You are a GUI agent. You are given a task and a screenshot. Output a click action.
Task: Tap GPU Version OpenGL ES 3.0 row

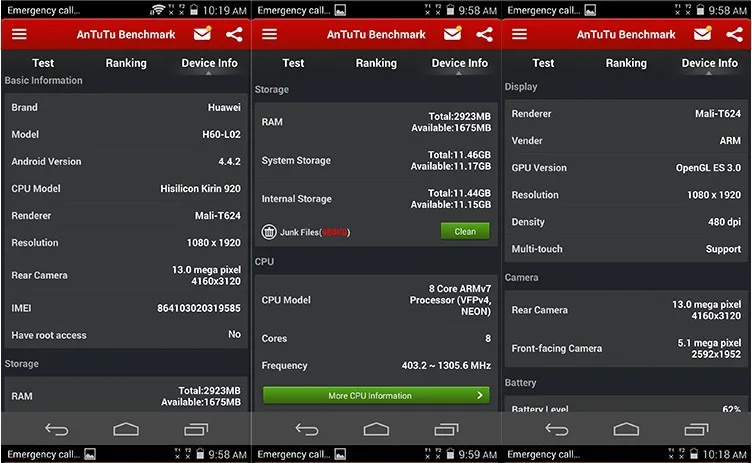tap(626, 168)
